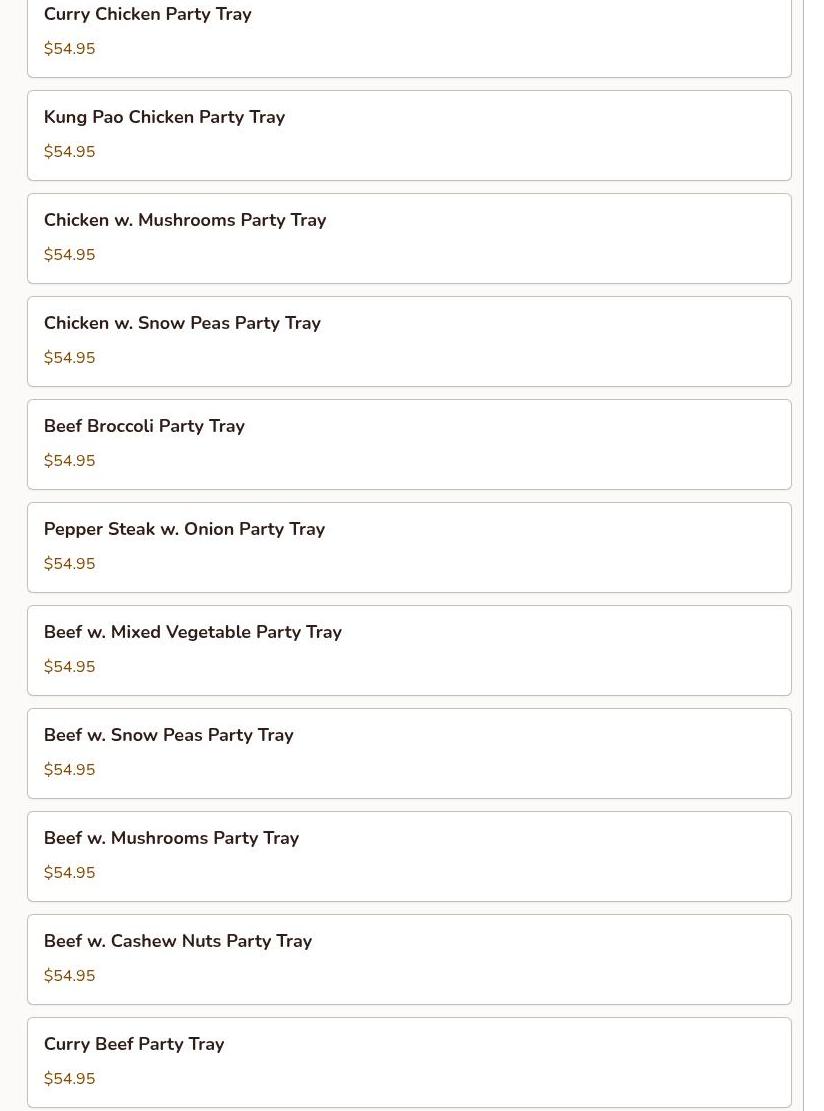824x1111 pixels.
Task: Click the Kung Pao Chicken tray price
Action: point(70,152)
